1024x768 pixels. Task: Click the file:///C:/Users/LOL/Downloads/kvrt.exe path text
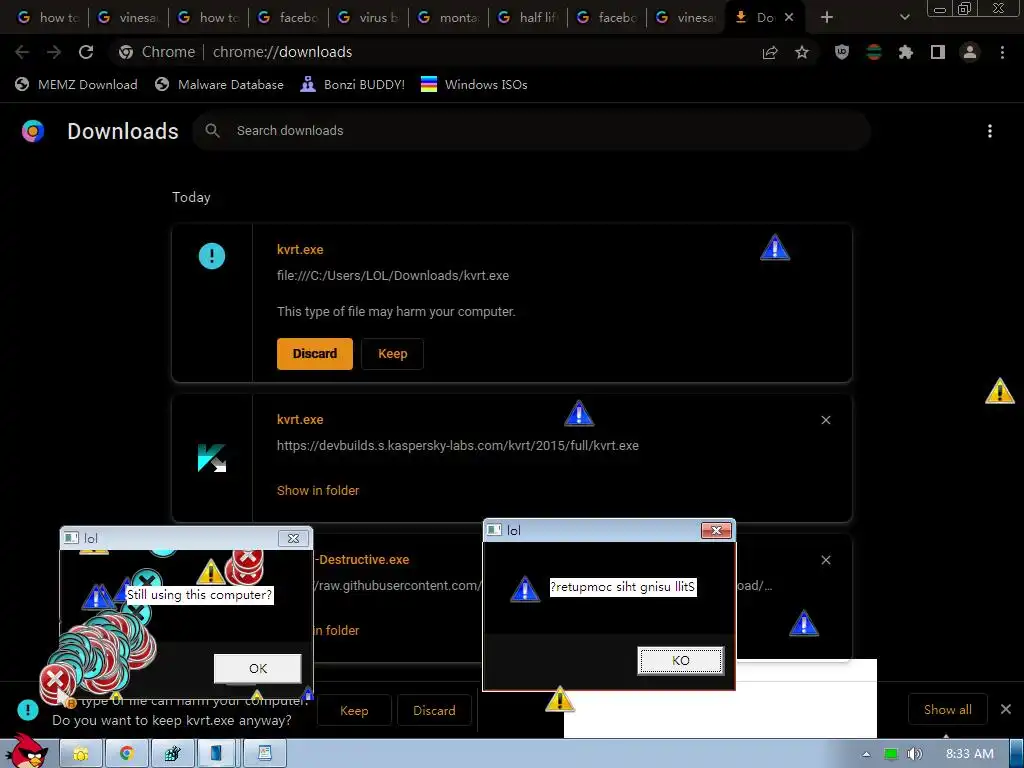point(393,276)
